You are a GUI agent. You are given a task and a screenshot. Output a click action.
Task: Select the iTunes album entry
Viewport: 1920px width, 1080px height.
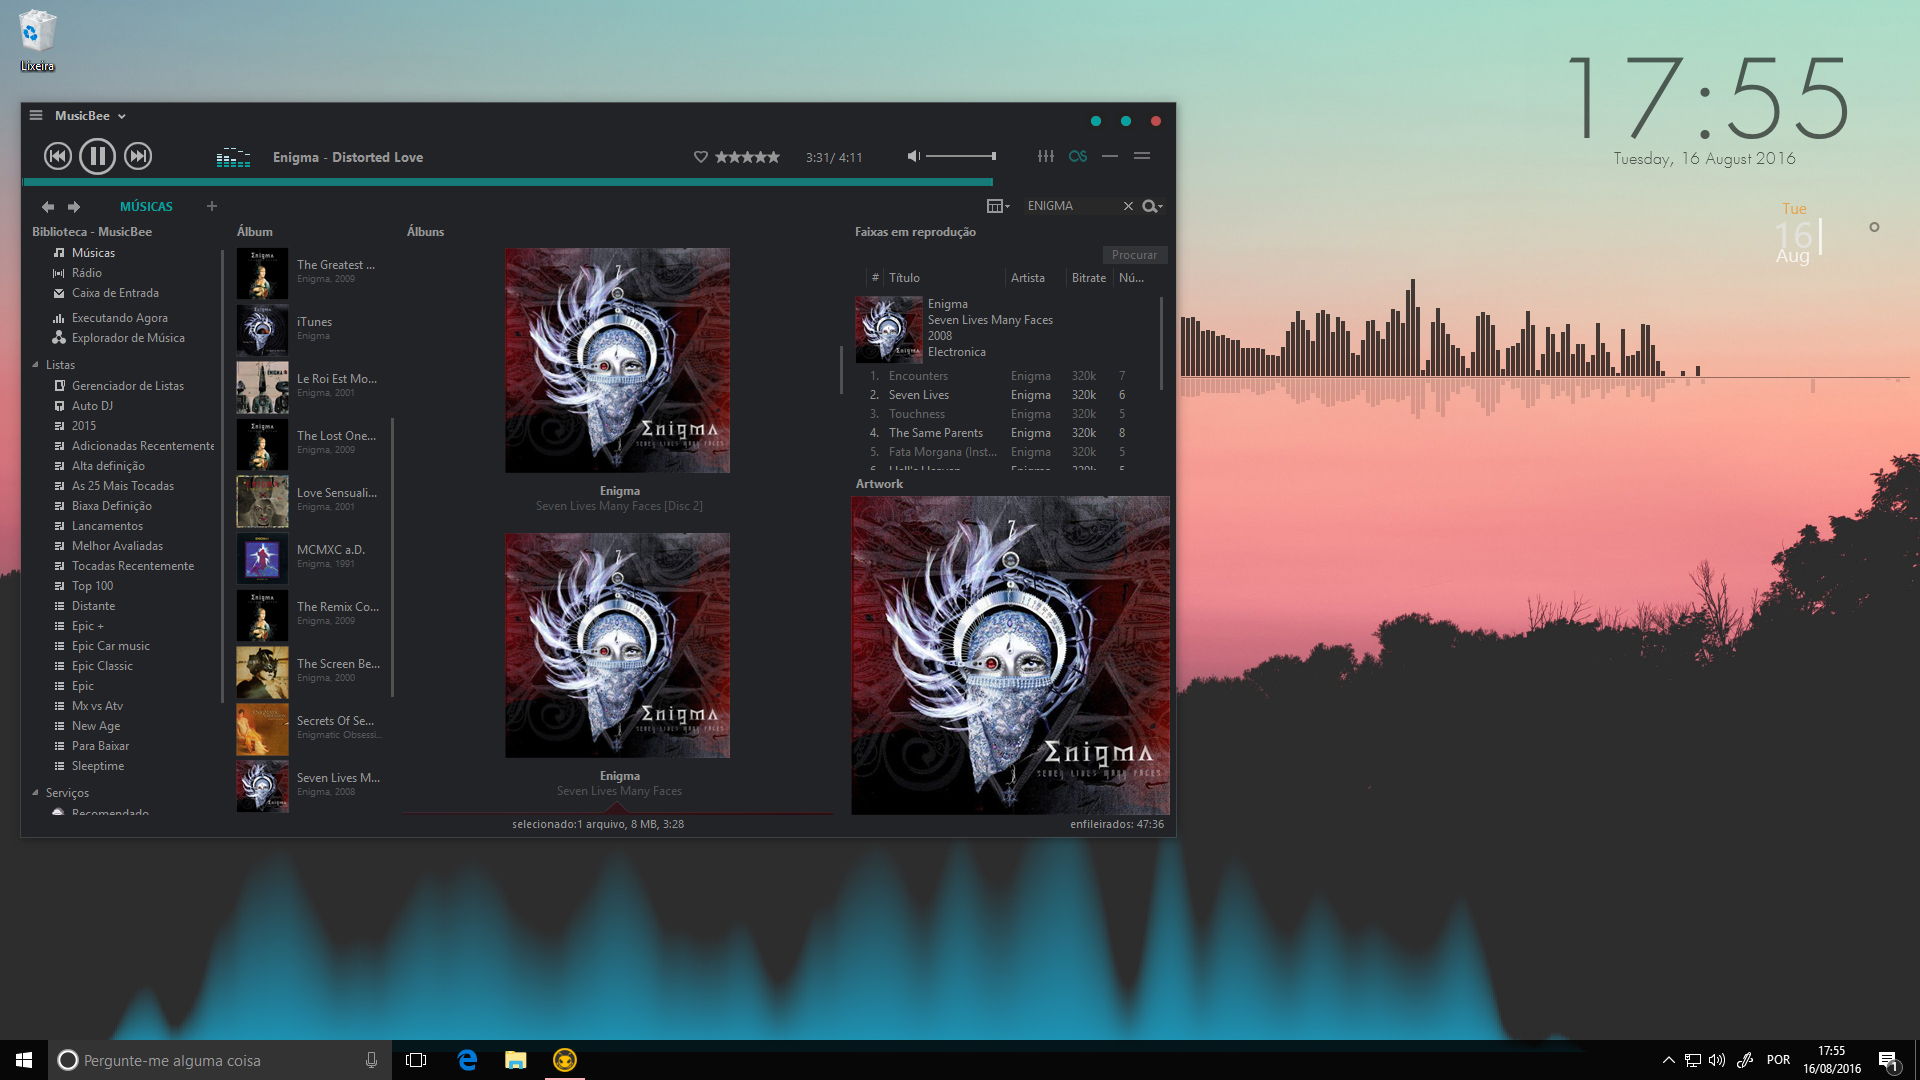[310, 329]
